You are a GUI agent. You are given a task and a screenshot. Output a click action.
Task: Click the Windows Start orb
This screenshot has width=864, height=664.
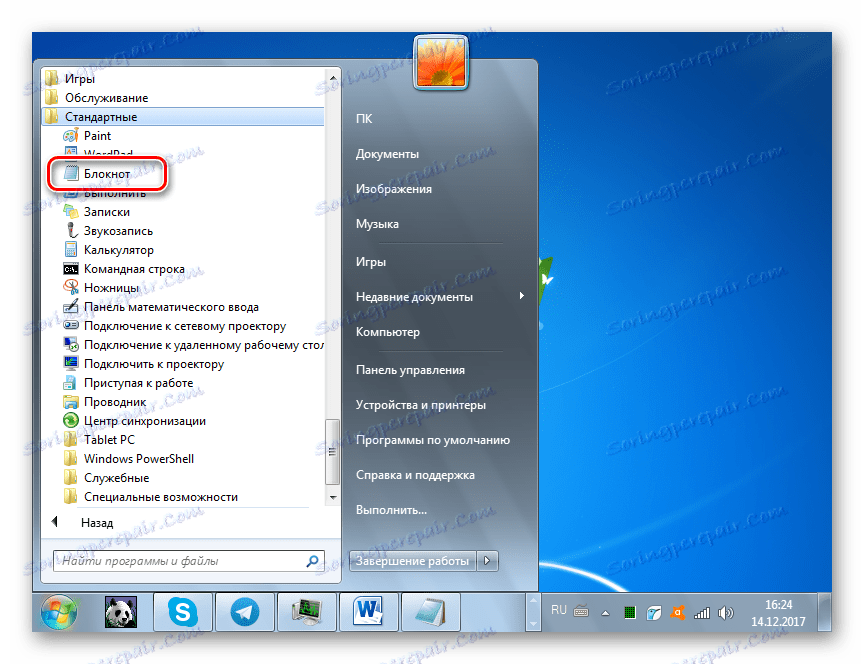[x=58, y=612]
